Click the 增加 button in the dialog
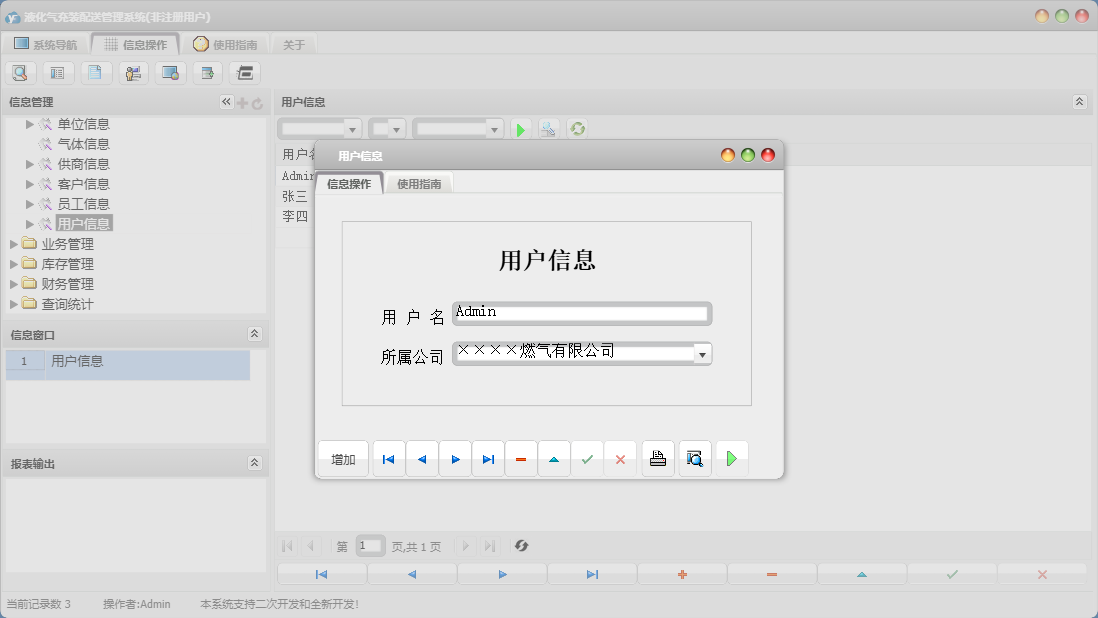Image resolution: width=1098 pixels, height=618 pixels. 342,458
